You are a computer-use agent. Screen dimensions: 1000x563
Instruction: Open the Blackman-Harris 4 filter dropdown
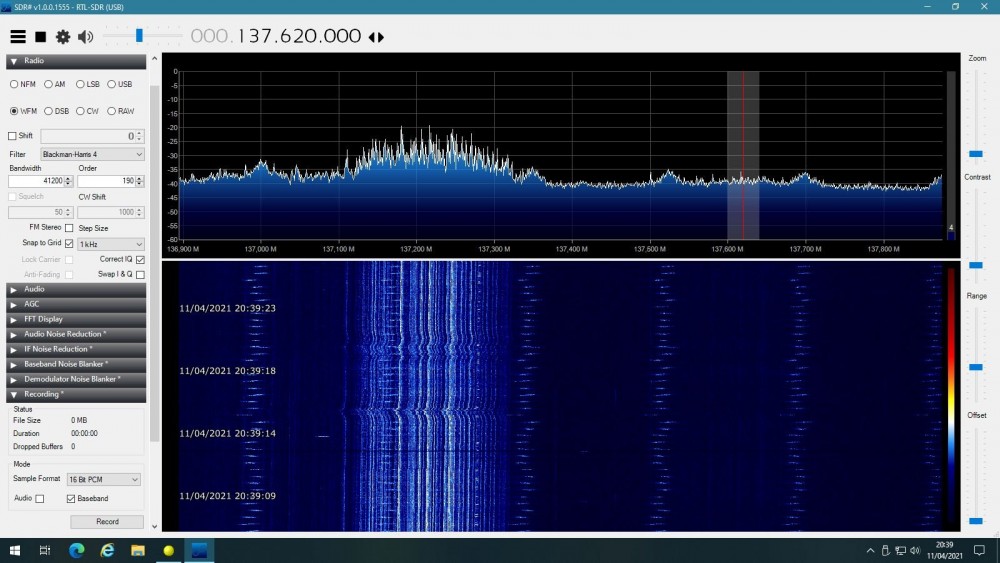(92, 154)
